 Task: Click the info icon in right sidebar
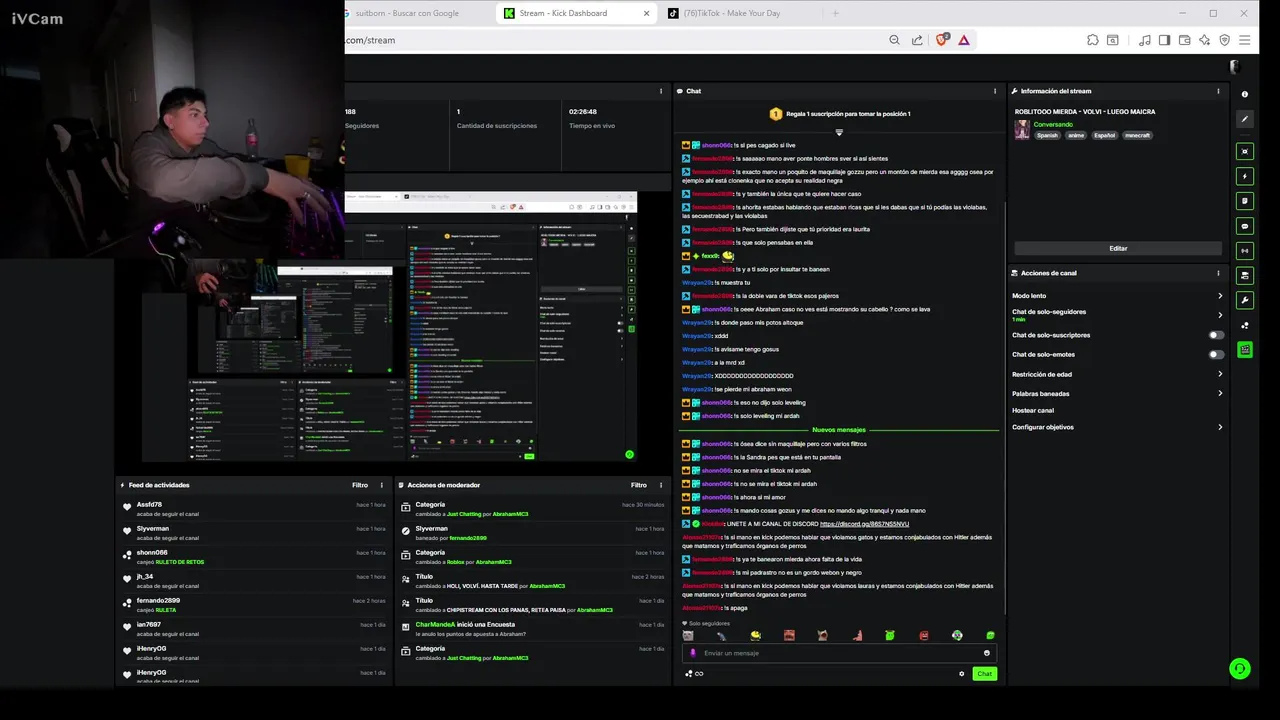coord(1245,94)
